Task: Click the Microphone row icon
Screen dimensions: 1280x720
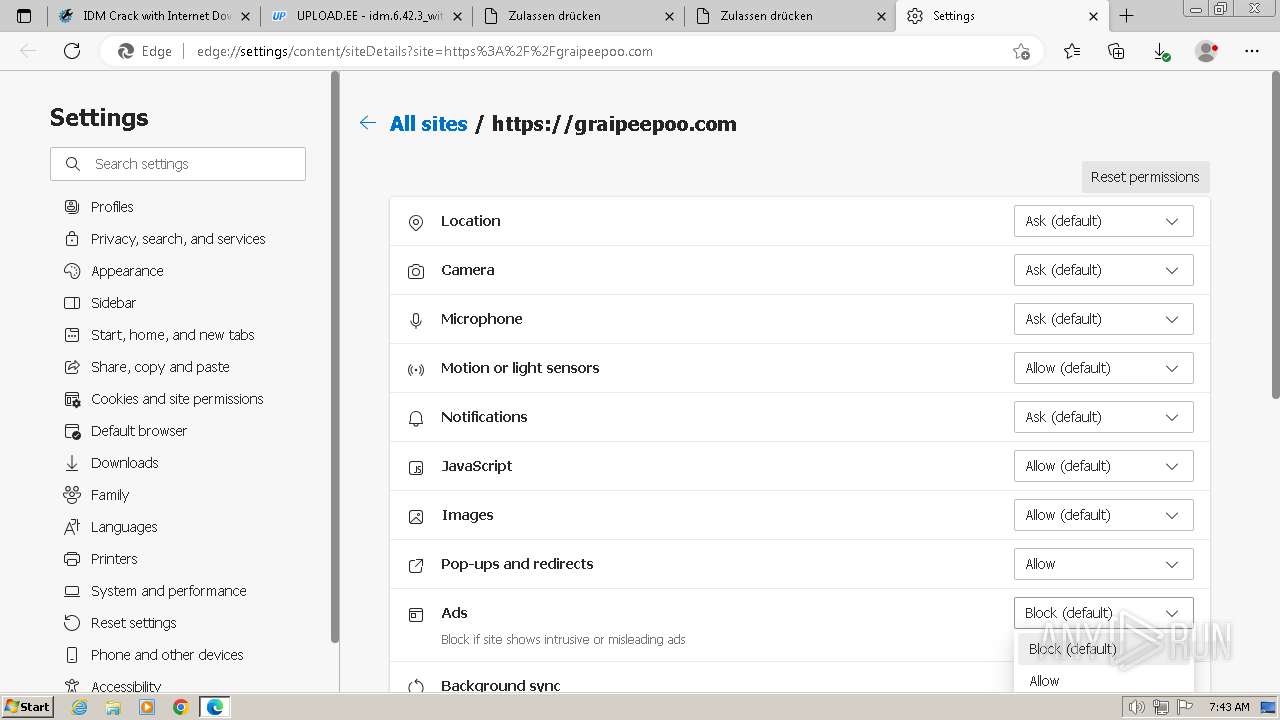Action: point(416,320)
